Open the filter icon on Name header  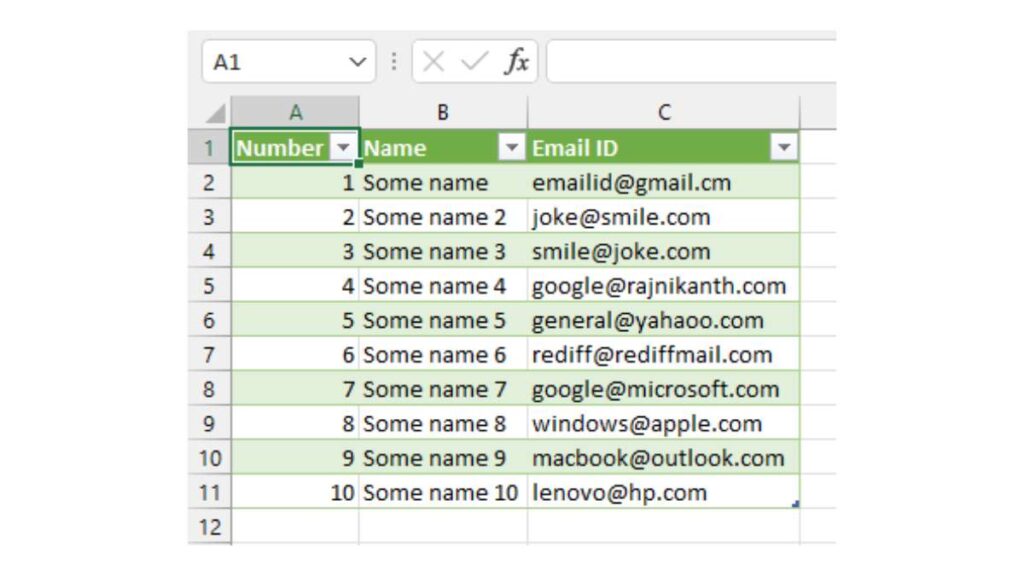[511, 147]
